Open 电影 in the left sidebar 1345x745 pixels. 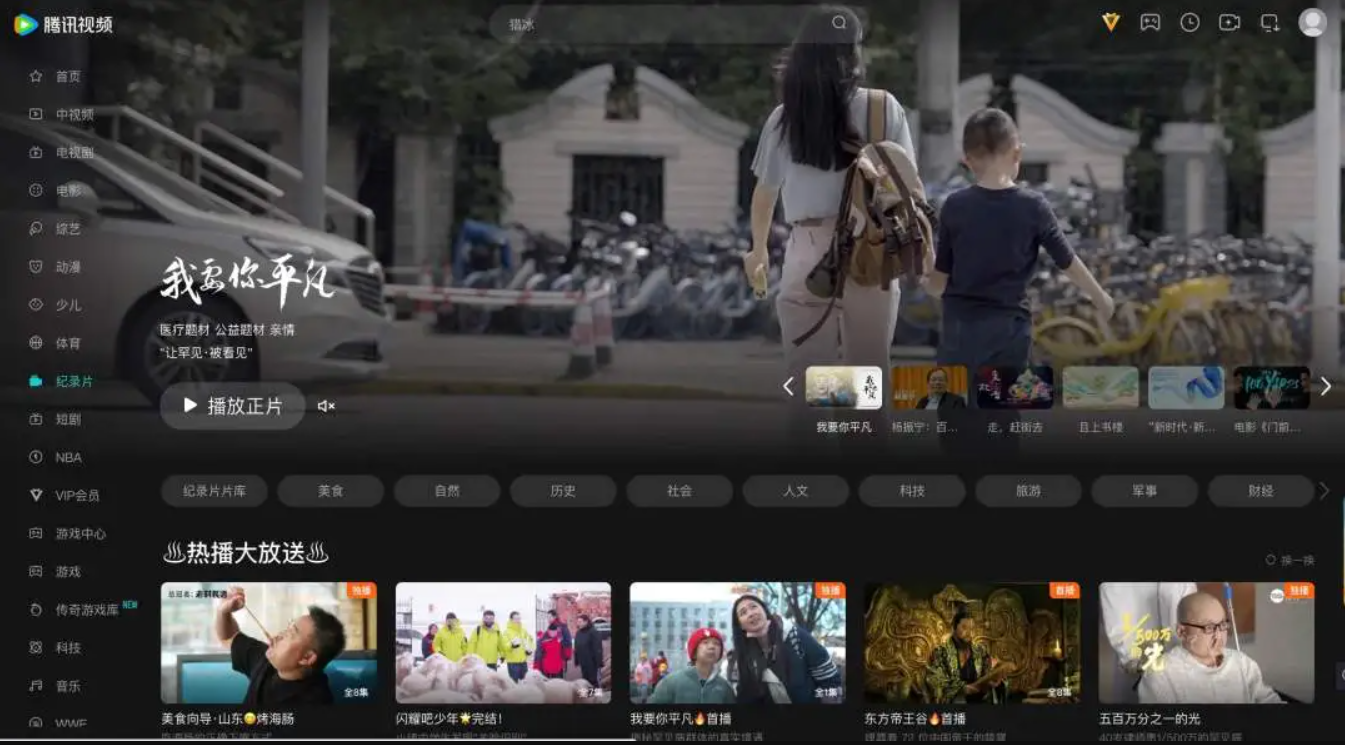tap(68, 190)
